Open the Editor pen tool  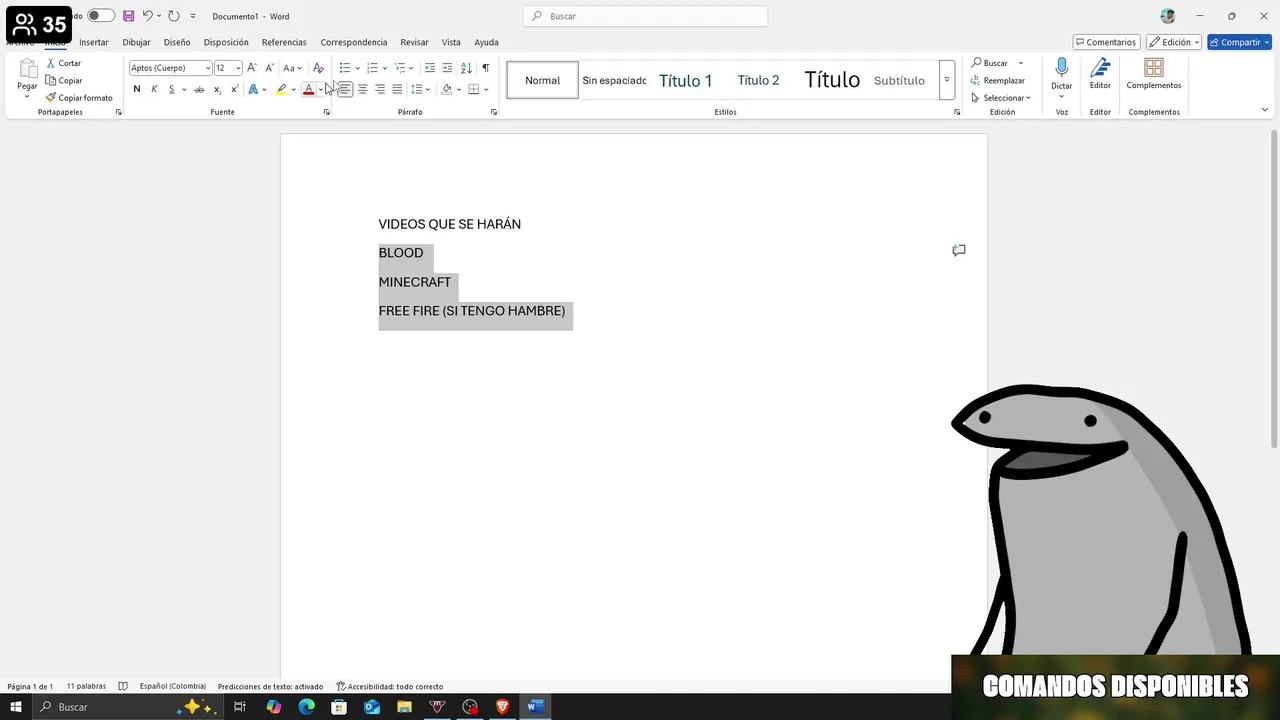click(1100, 74)
